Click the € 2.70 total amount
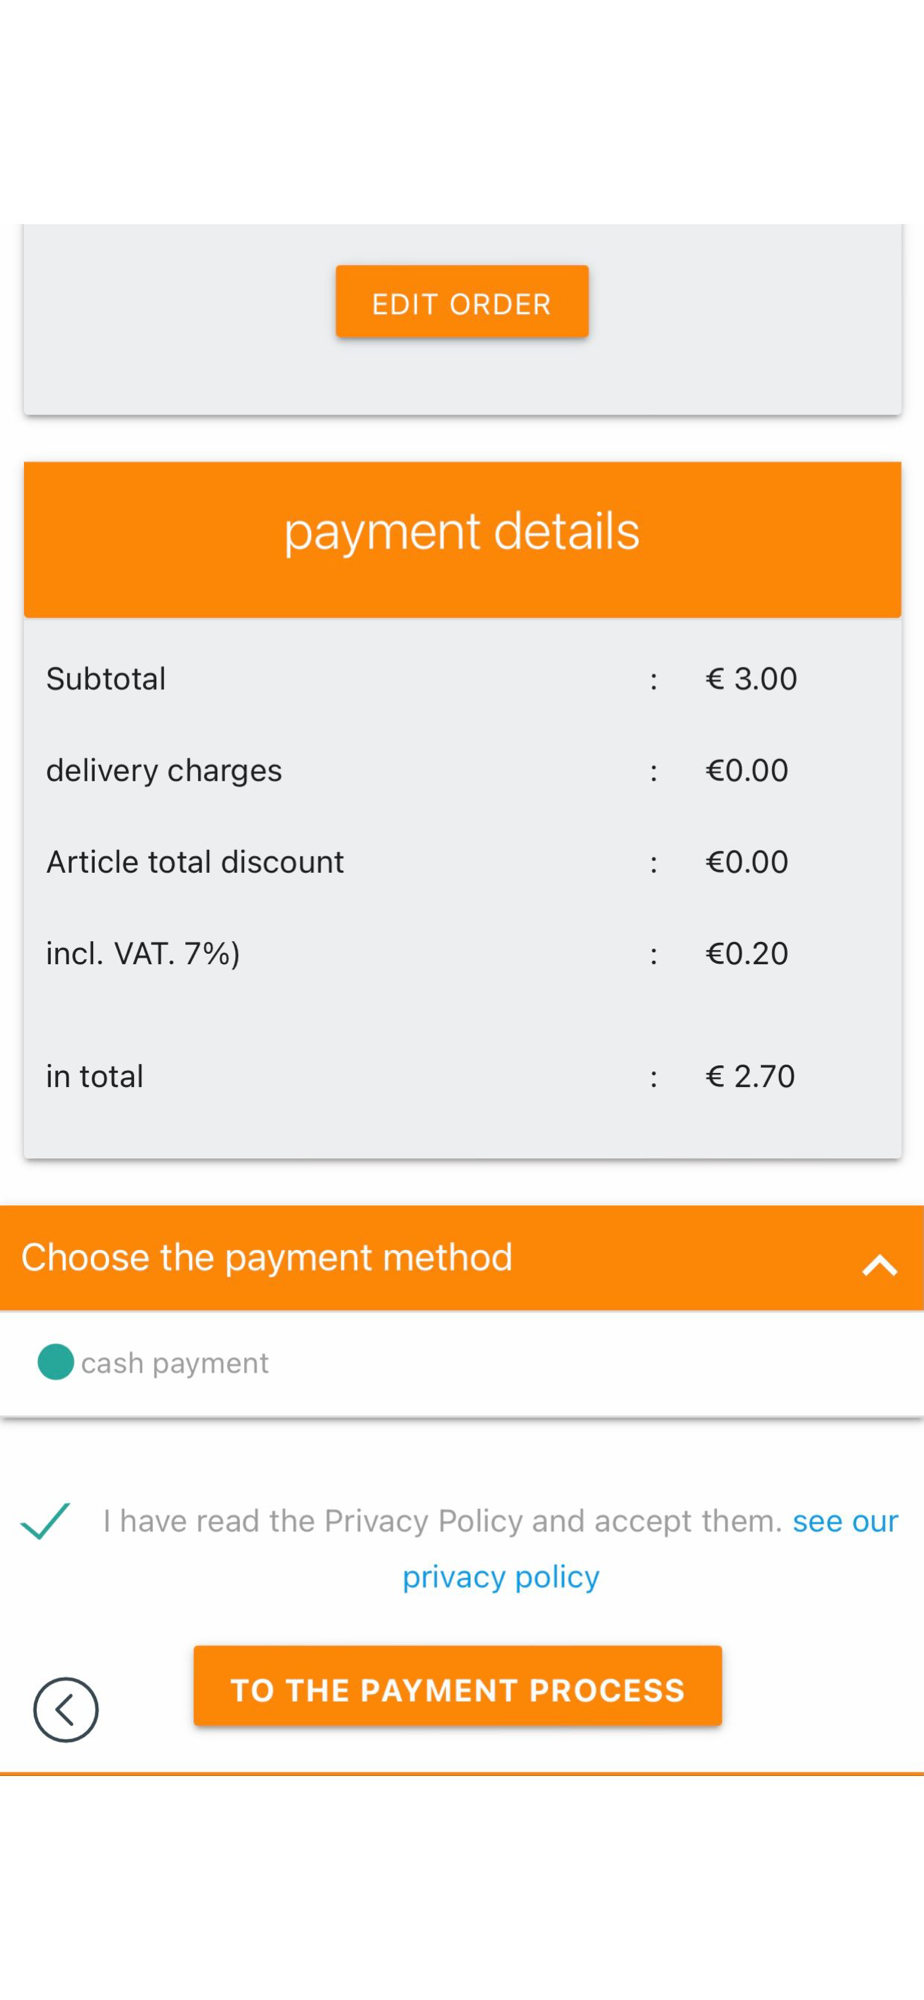924x2000 pixels. pos(750,1077)
